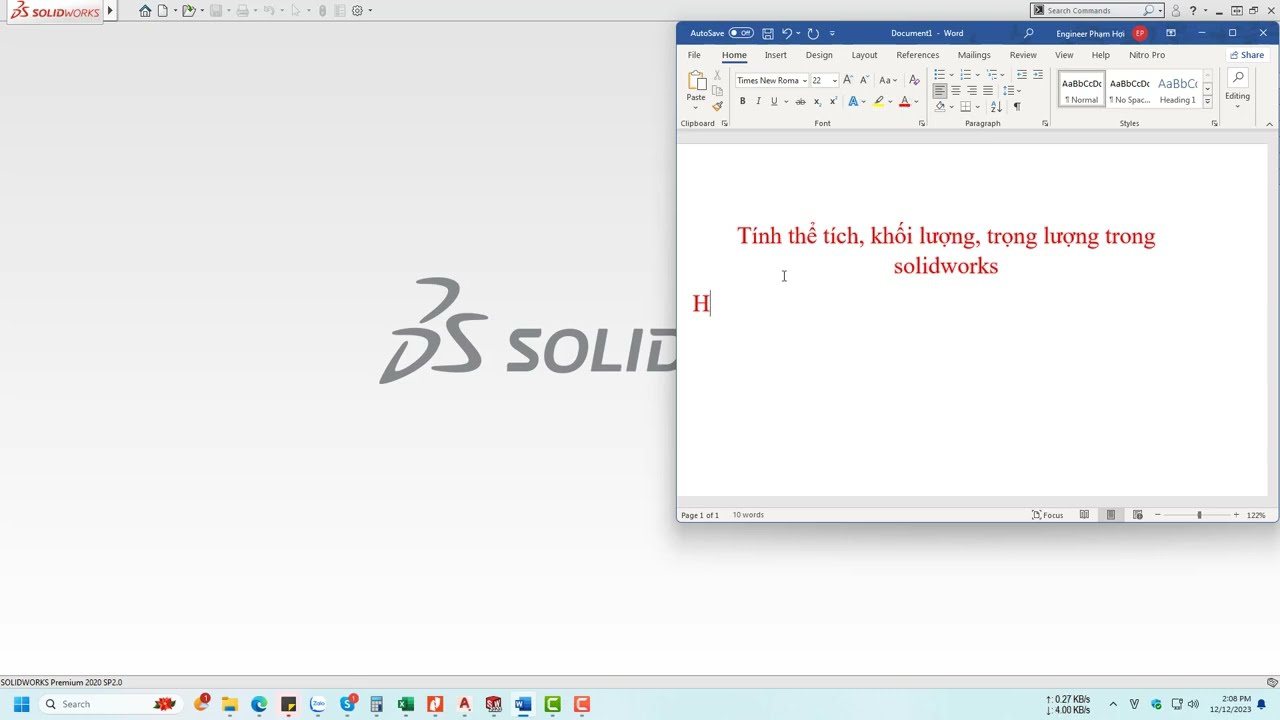Click SolidWorks New document icon

pos(162,10)
